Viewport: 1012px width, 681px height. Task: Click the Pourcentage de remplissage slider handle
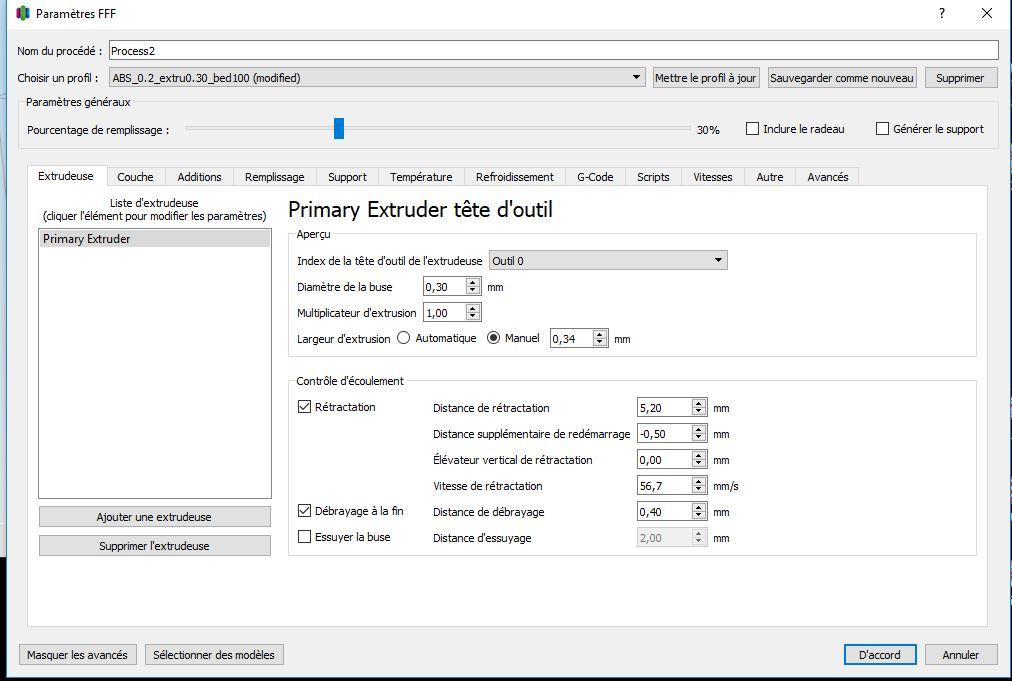pyautogui.click(x=339, y=128)
